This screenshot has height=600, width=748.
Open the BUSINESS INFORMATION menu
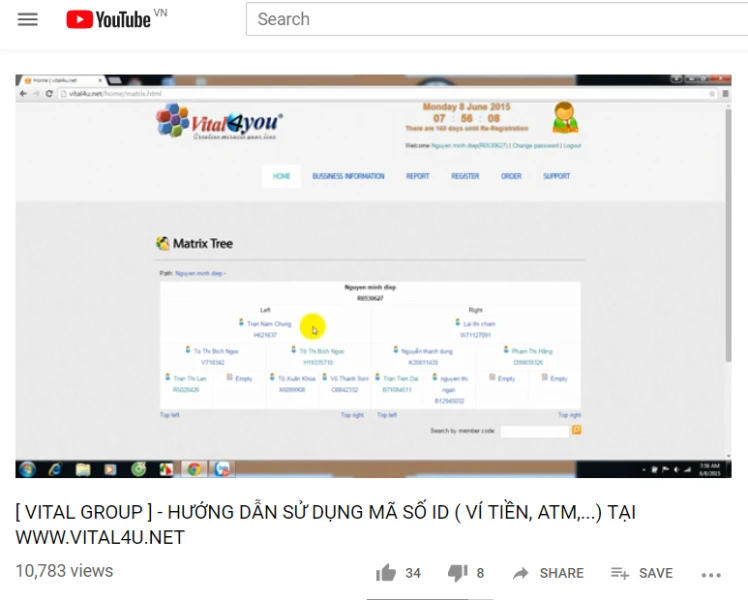pyautogui.click(x=348, y=176)
